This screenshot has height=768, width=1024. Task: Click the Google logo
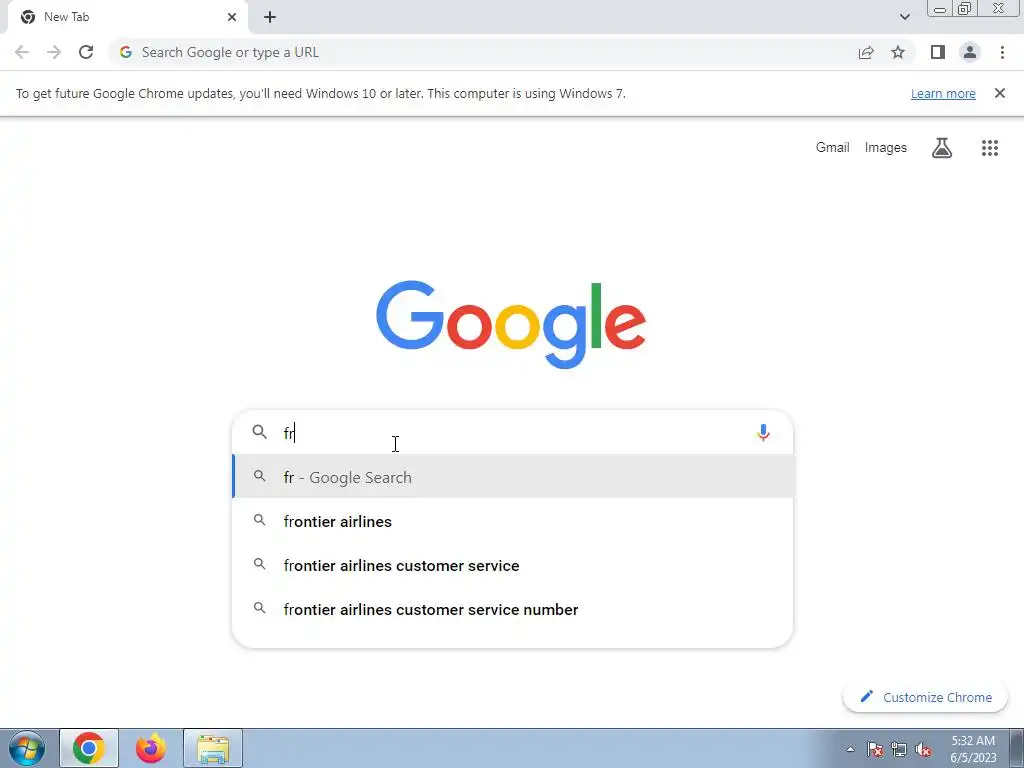(511, 325)
